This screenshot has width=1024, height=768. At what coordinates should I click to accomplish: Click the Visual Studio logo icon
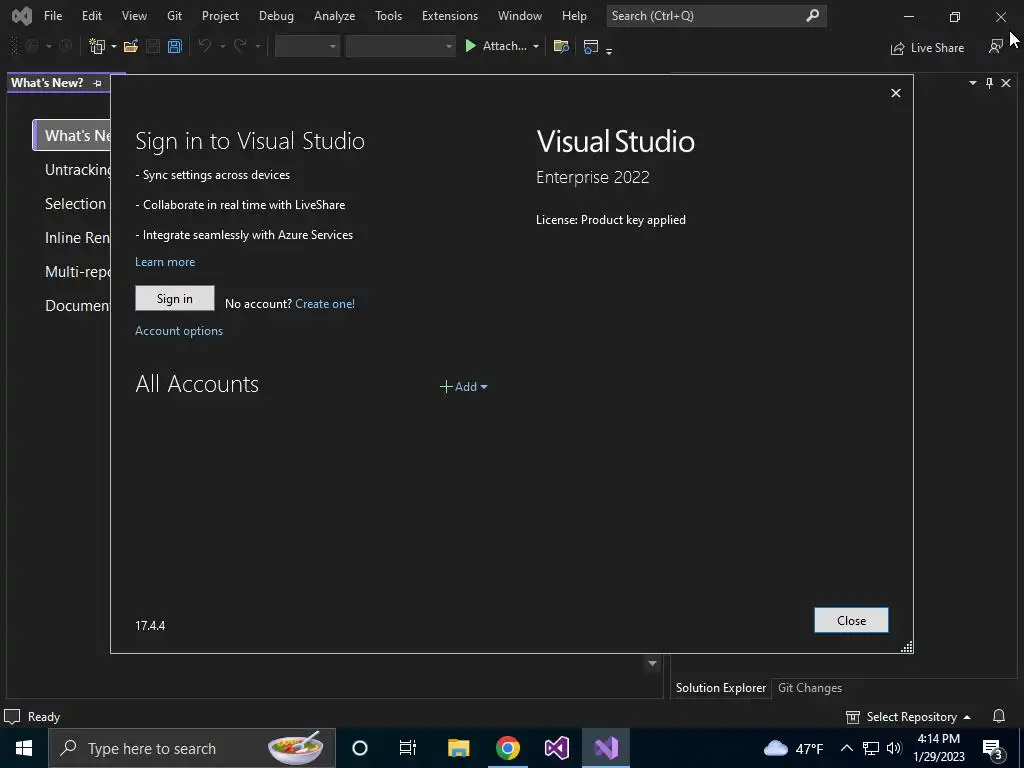(22, 16)
